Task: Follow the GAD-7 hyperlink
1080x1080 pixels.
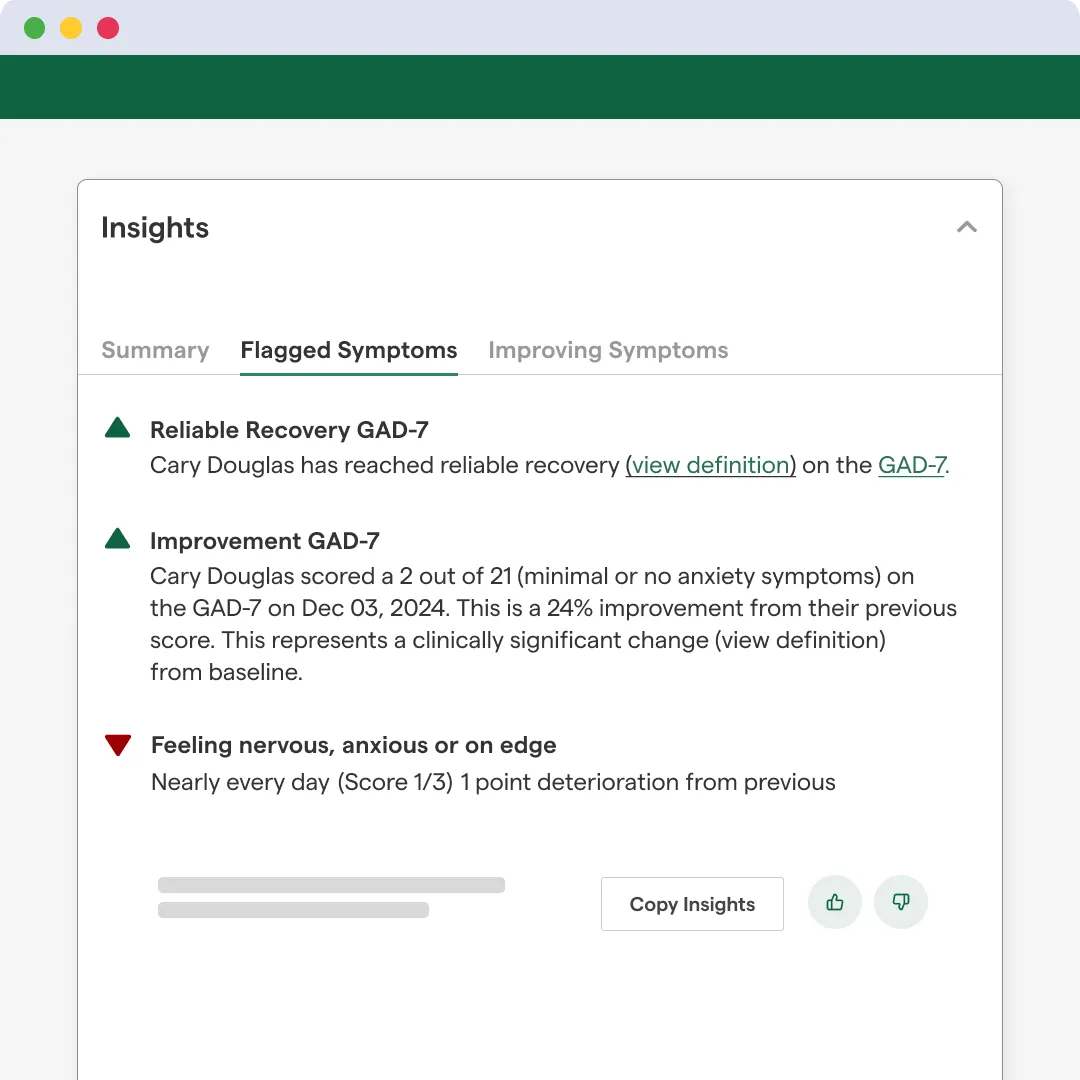Action: (911, 465)
